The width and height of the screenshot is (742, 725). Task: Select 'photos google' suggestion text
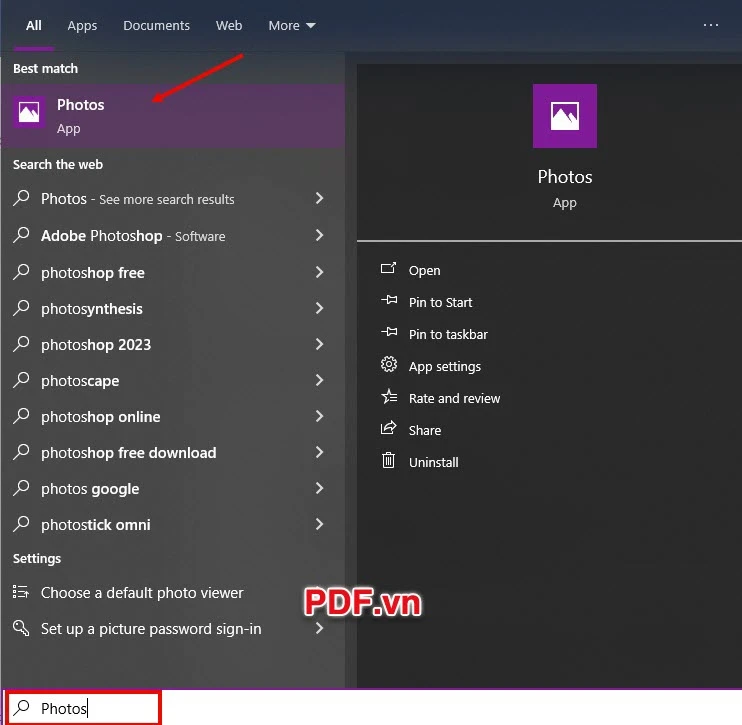(x=90, y=489)
